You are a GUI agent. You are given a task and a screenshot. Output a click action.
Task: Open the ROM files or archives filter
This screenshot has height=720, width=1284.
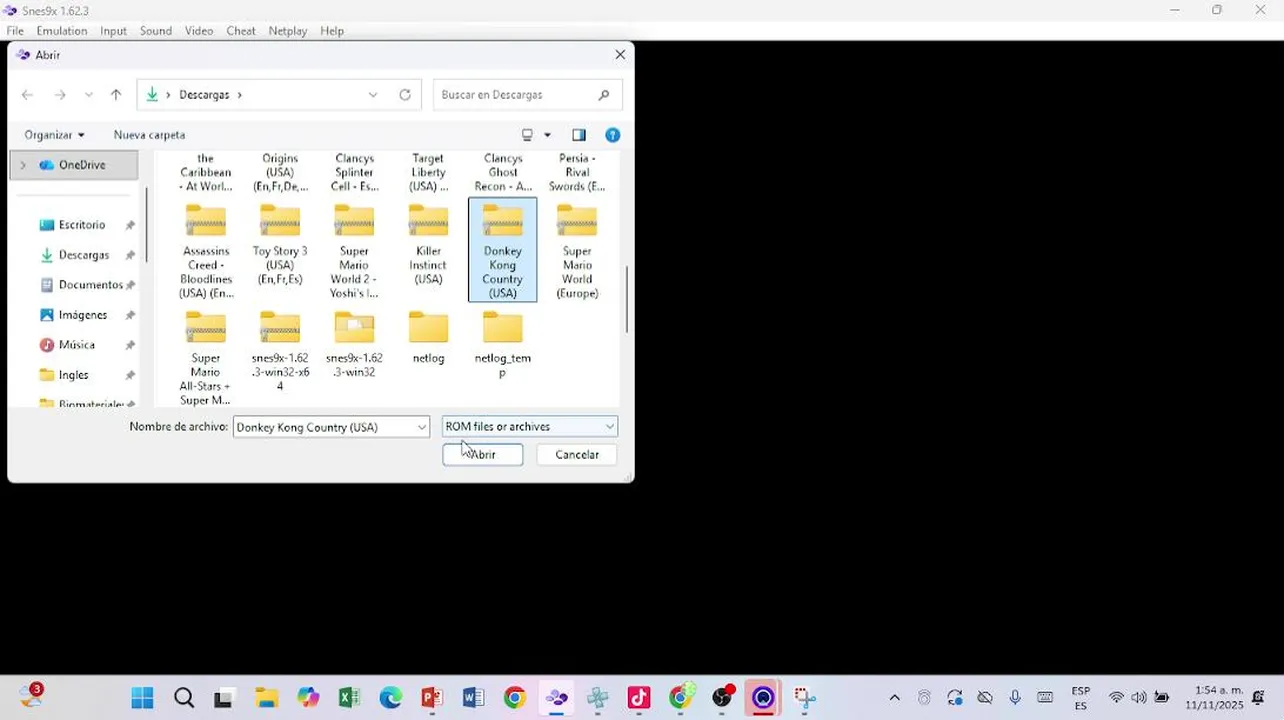coord(530,427)
